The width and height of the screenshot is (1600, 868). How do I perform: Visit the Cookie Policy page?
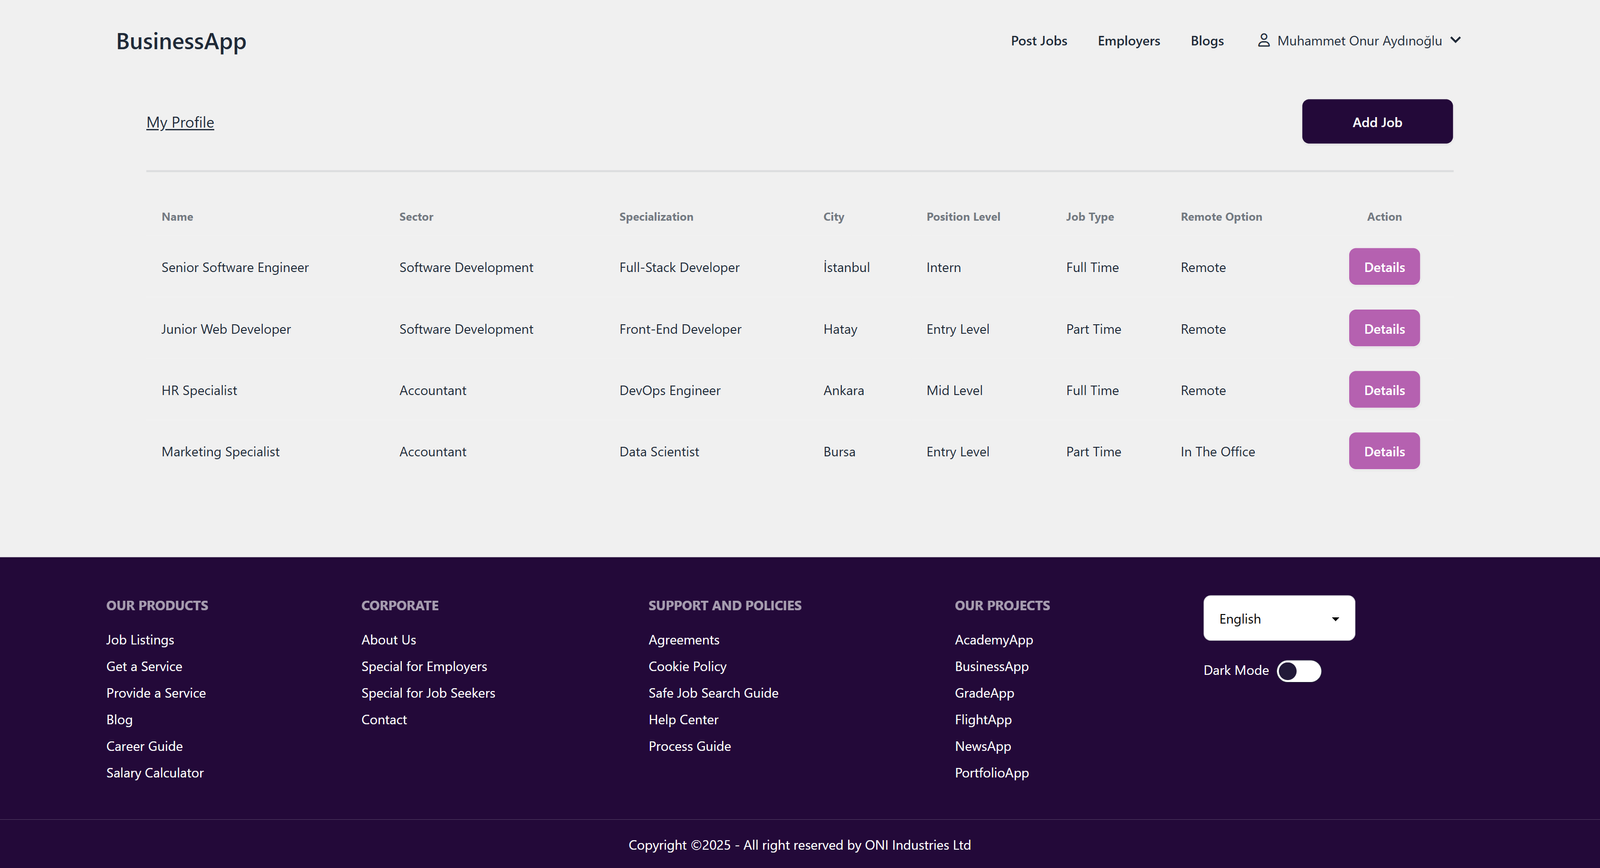point(688,667)
